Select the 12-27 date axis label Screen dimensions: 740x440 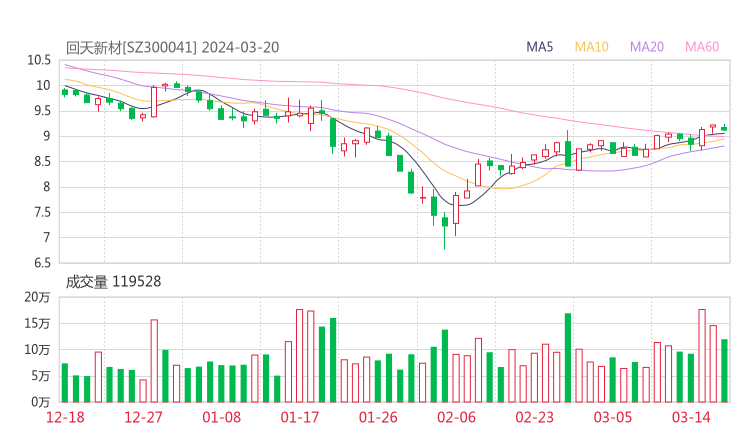click(x=143, y=417)
